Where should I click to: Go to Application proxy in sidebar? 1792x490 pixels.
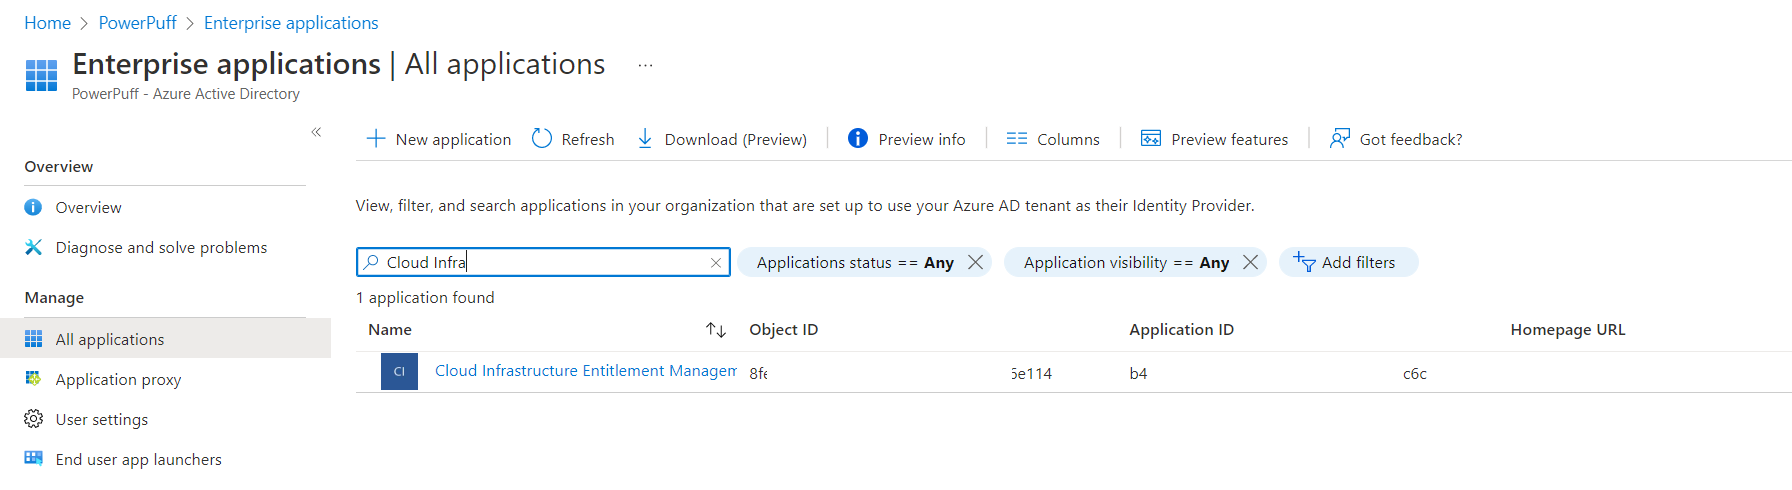[x=118, y=380]
